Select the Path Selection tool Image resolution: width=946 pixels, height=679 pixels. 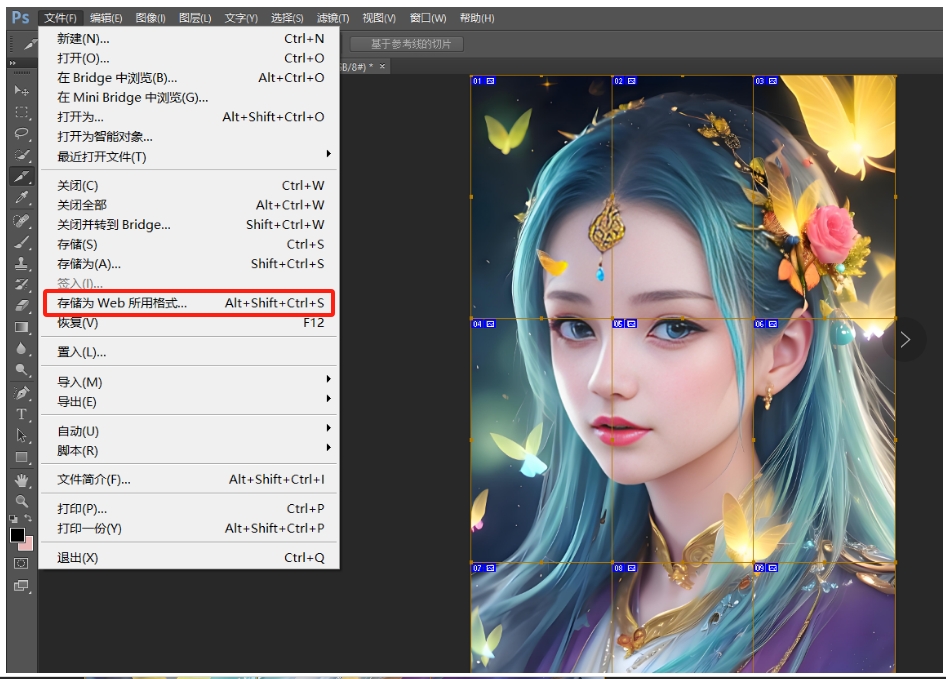[x=22, y=435]
